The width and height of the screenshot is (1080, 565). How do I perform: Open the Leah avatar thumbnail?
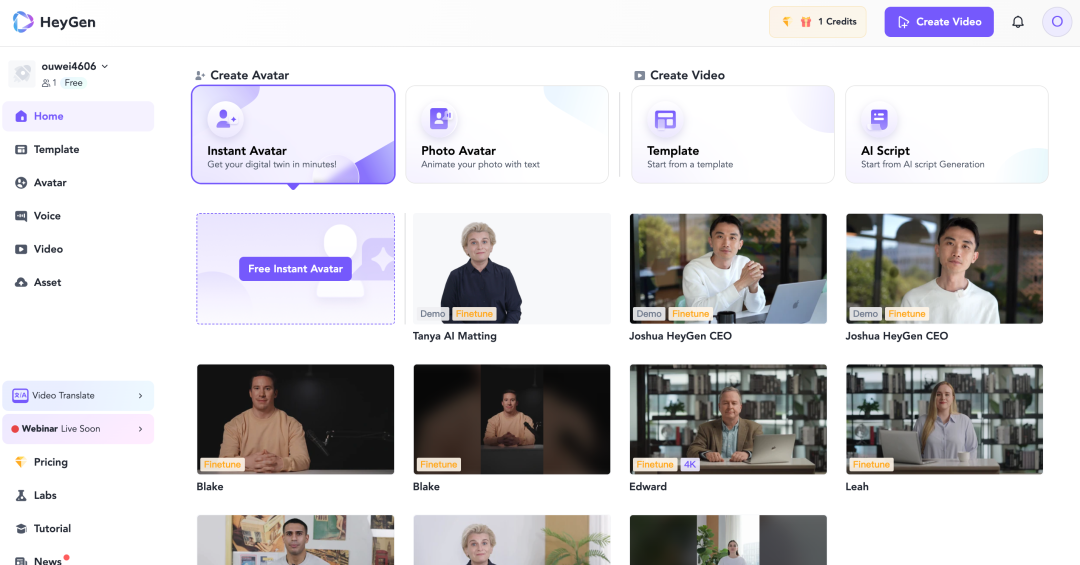click(x=944, y=419)
